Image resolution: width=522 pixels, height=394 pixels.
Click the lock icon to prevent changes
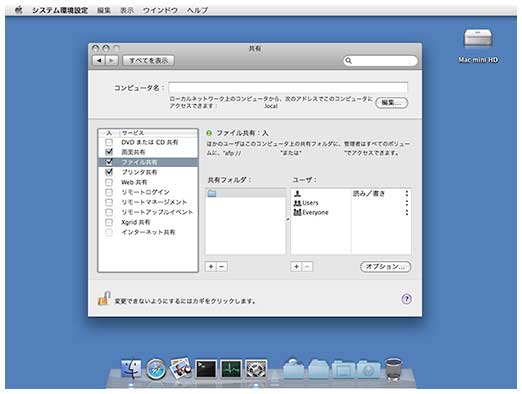click(104, 298)
